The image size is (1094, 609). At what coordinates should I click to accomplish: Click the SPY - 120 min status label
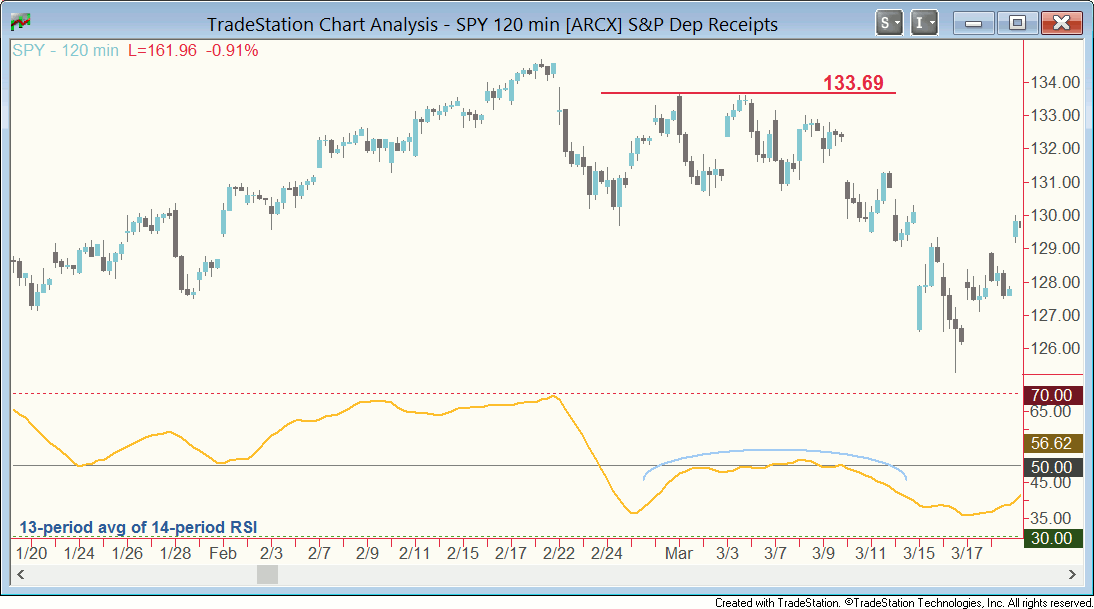[x=66, y=50]
